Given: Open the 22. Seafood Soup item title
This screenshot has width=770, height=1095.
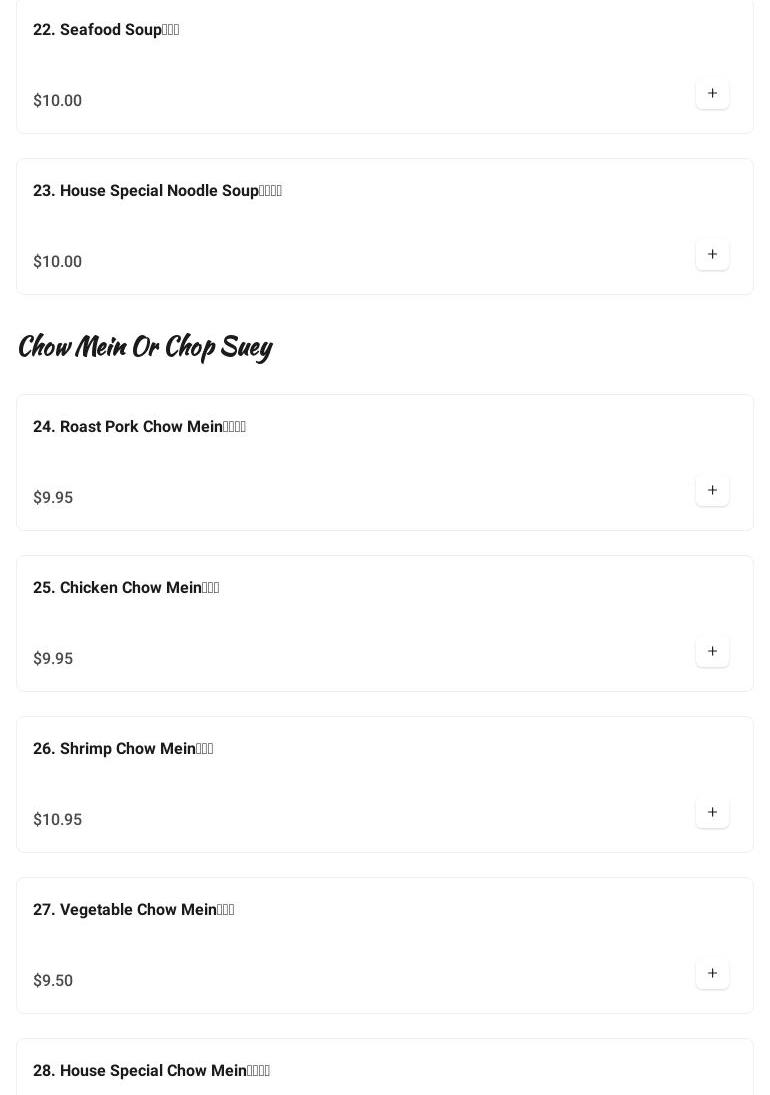Looking at the screenshot, I should coord(106,30).
